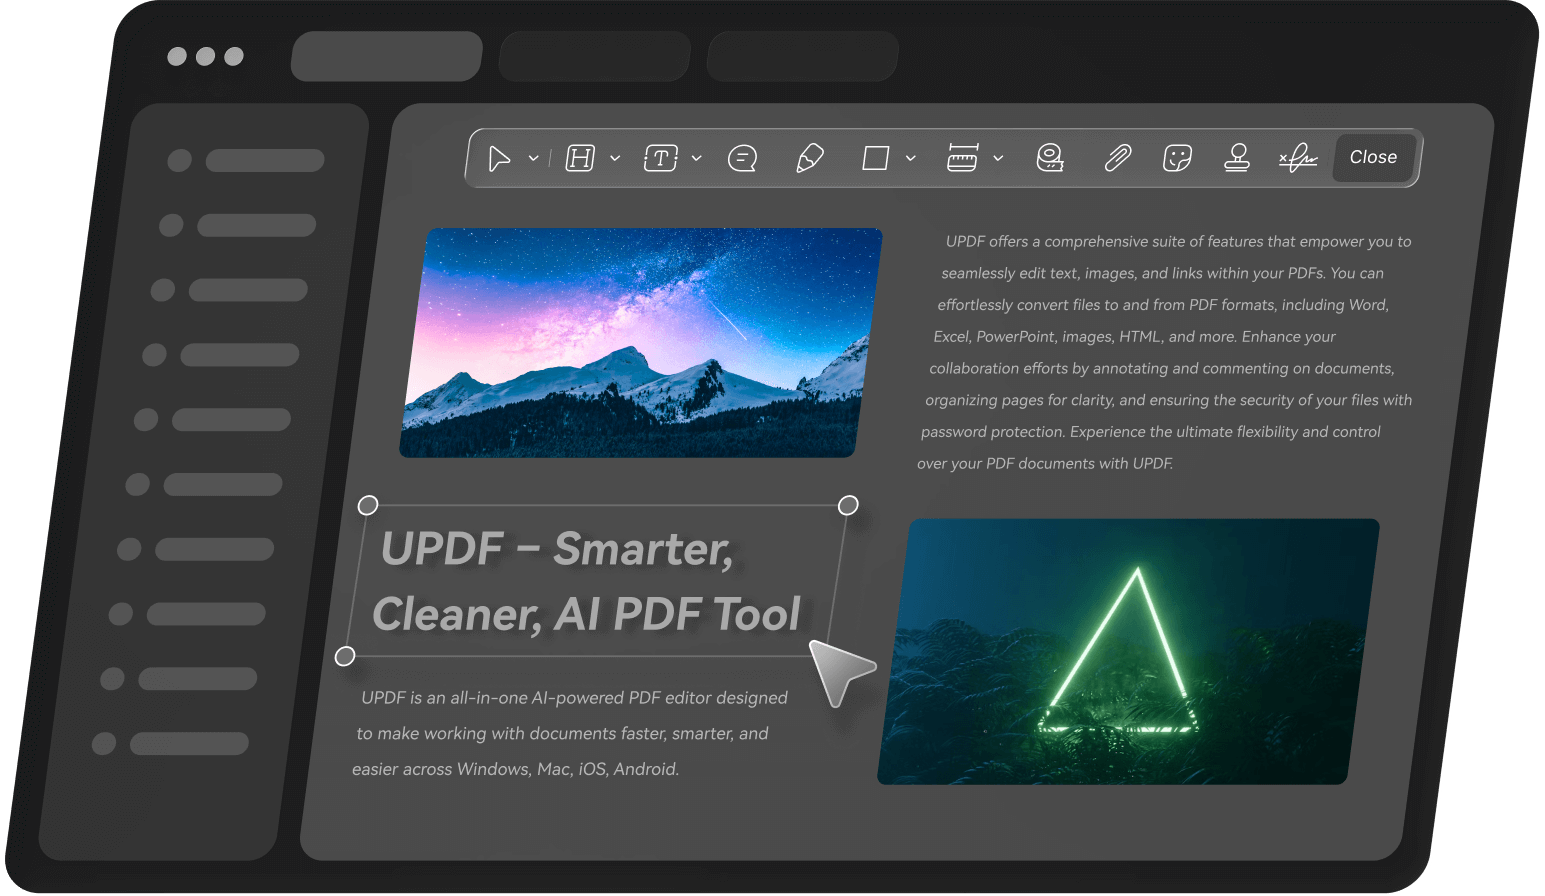This screenshot has height=896, width=1545.
Task: Add a signature with the signature icon
Action: [x=1298, y=158]
